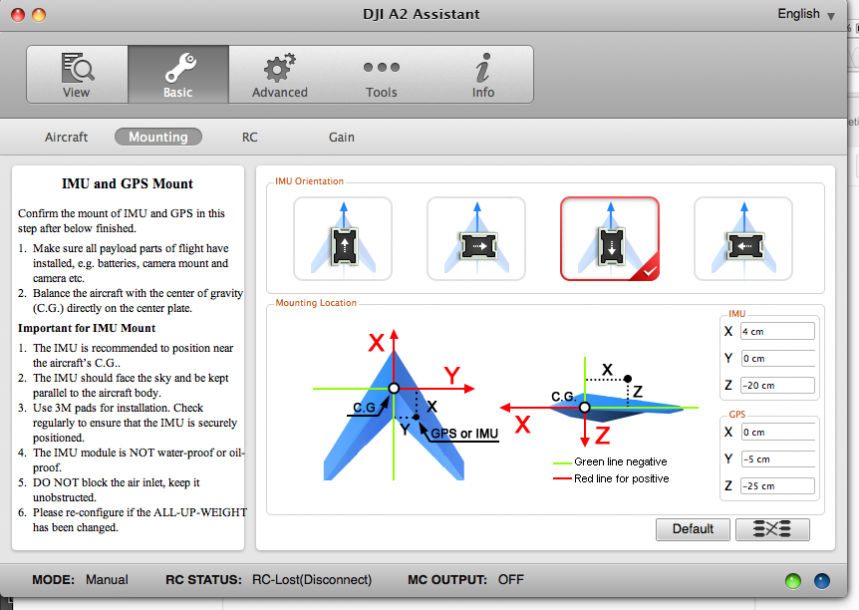Click the GPS Y offset field
Viewport: 859px width, 610px height.
coord(777,459)
